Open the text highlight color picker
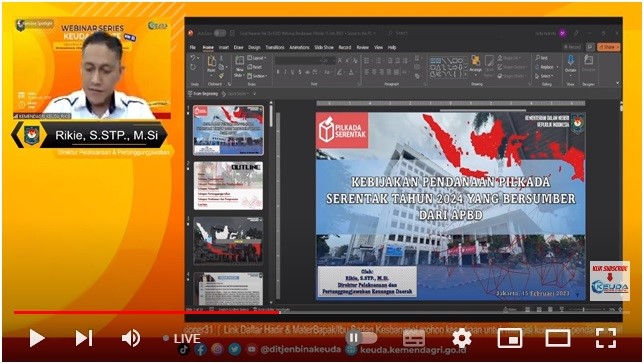The width and height of the screenshot is (644, 363). 340,72
